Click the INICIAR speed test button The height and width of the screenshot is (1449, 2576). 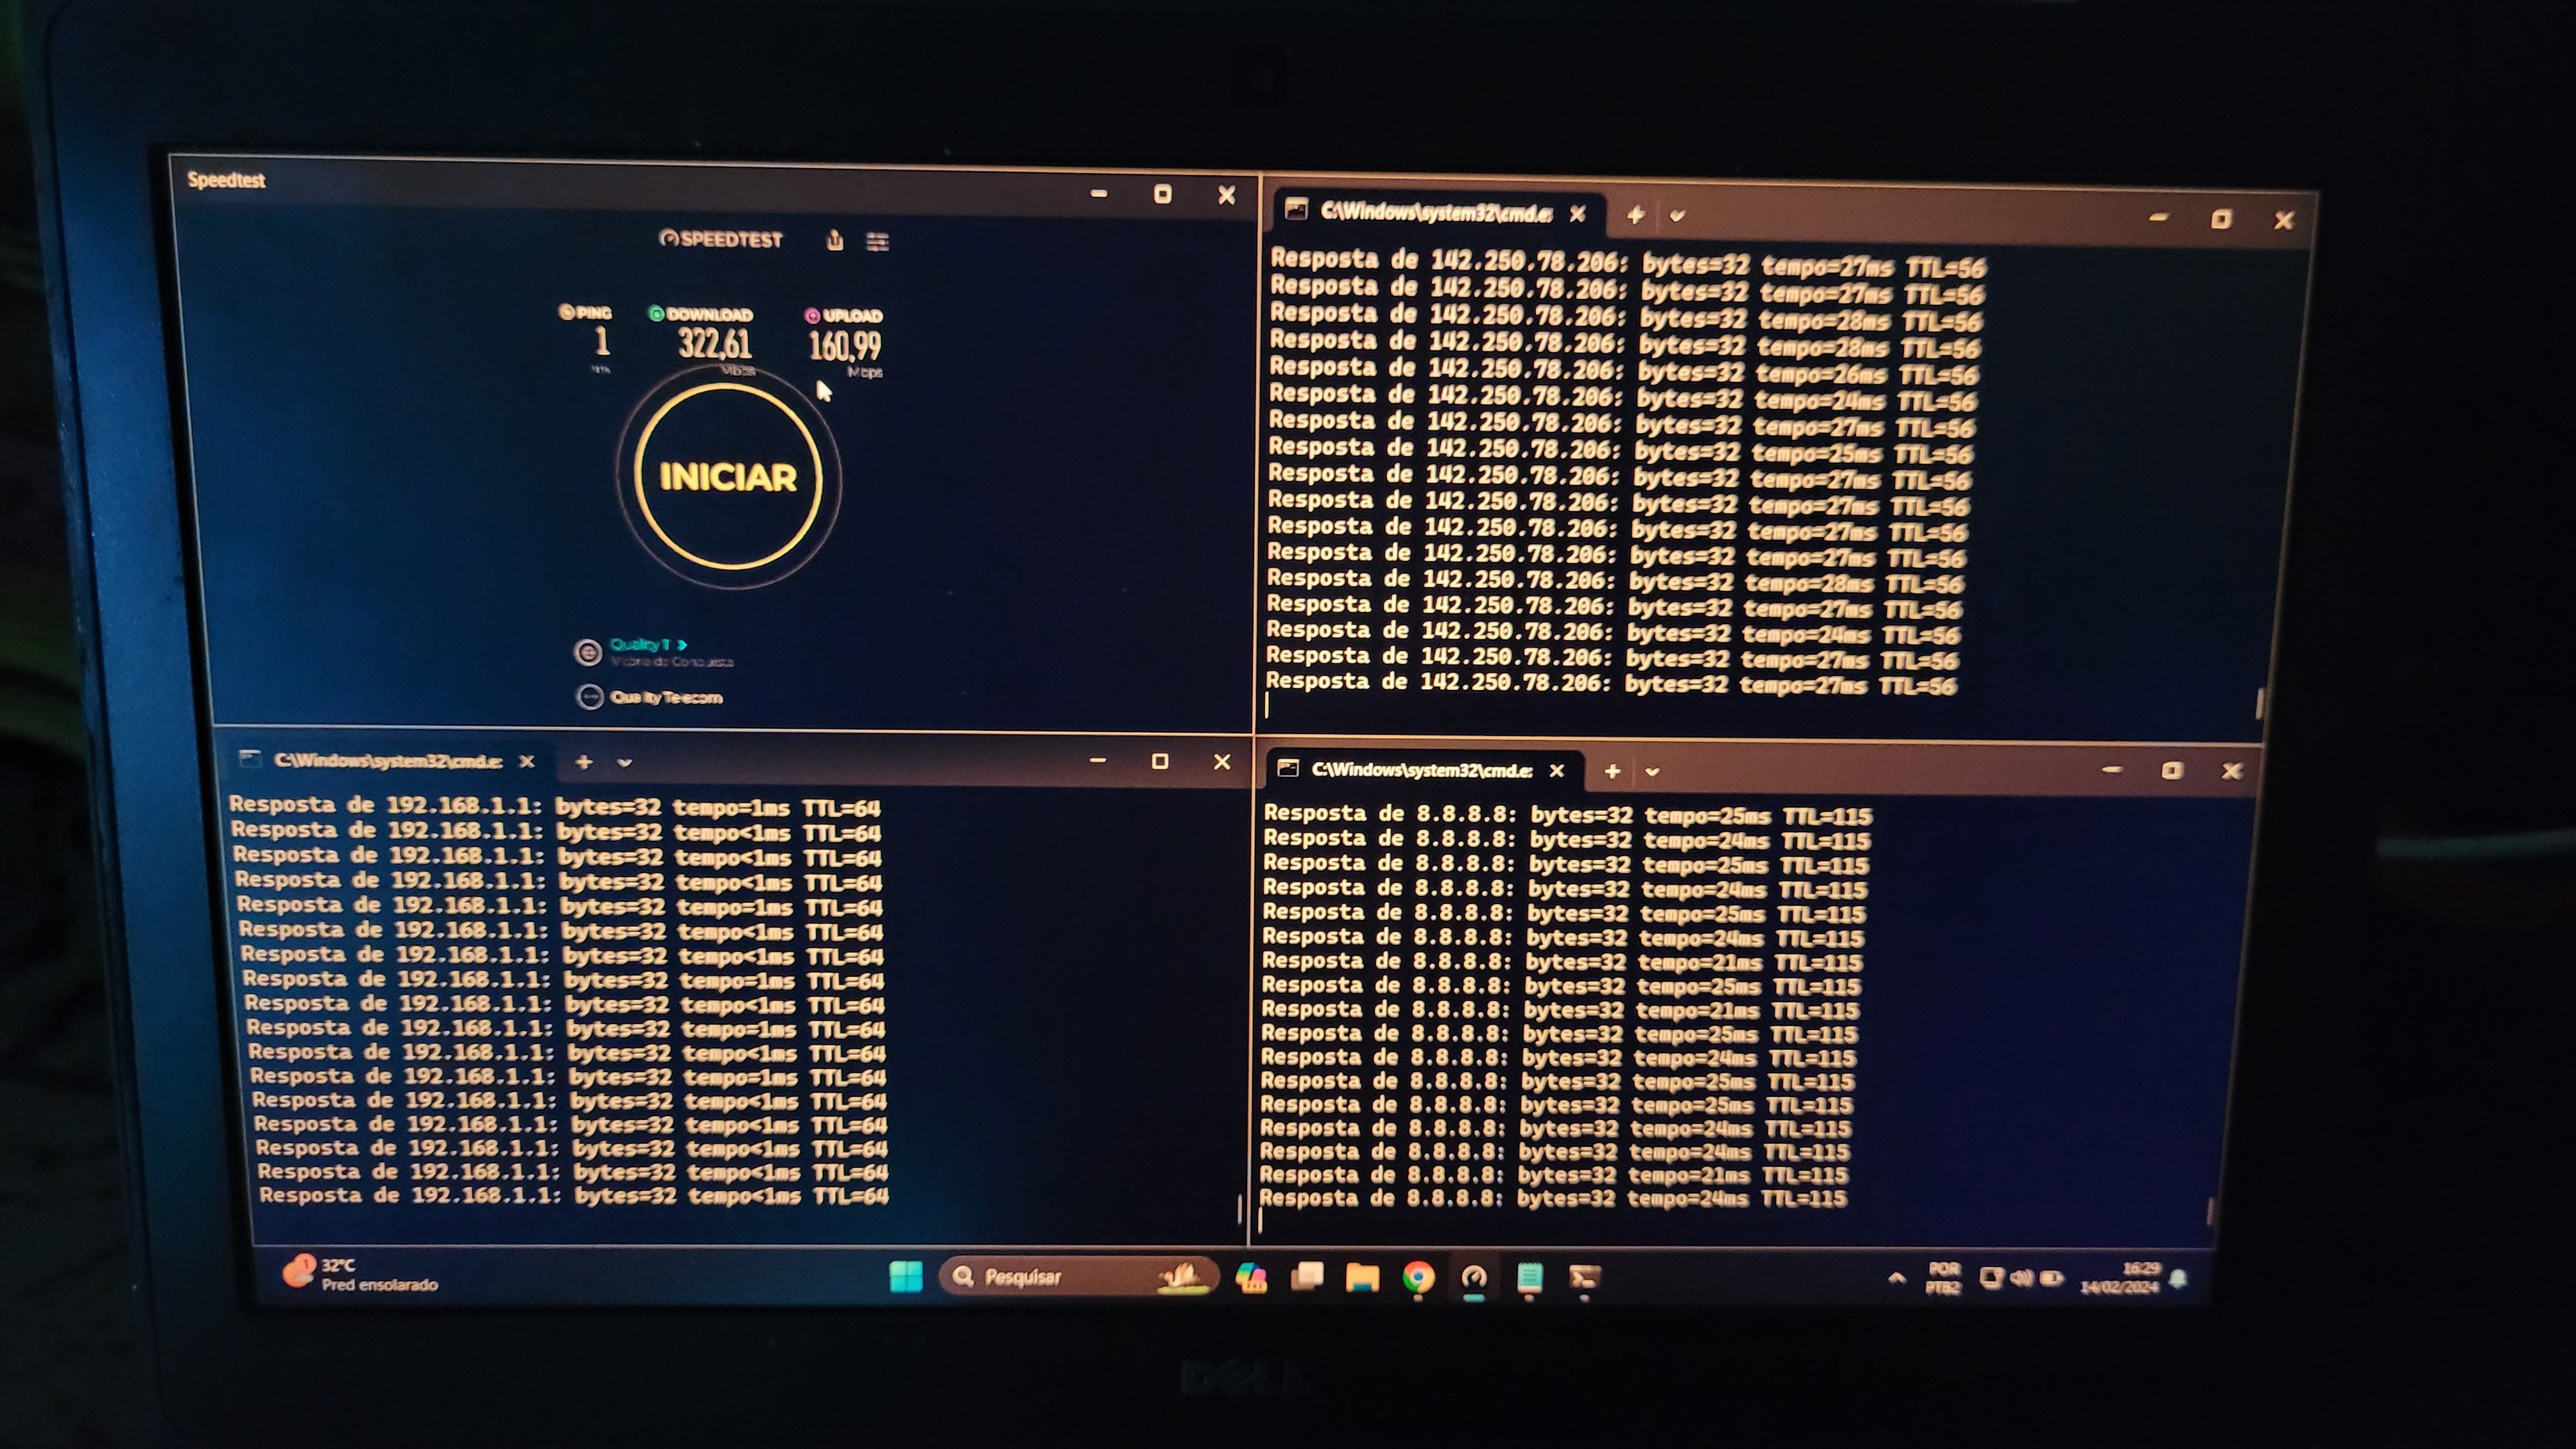(x=728, y=477)
